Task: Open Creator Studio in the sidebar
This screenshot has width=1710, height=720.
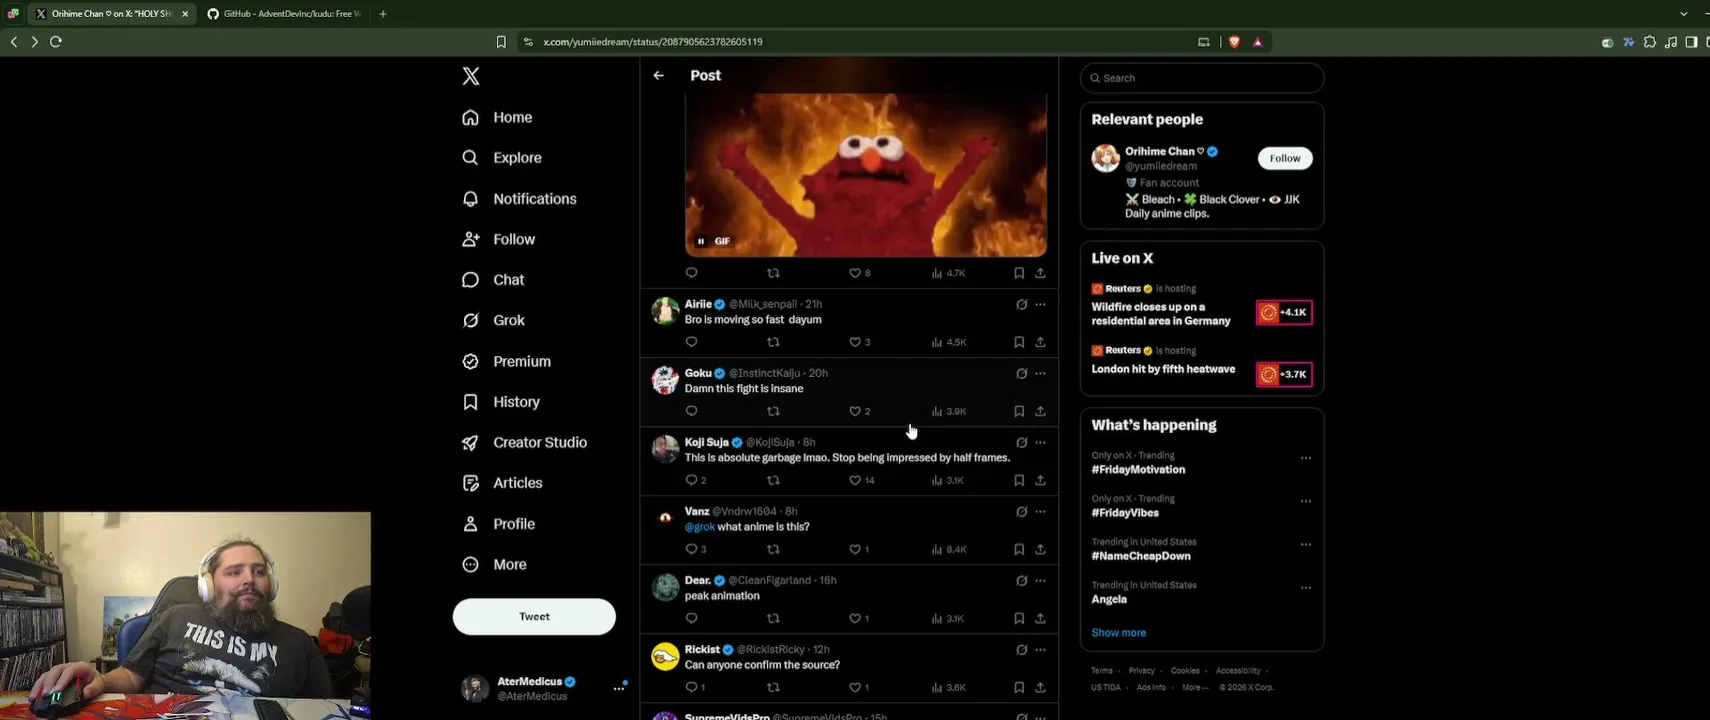Action: tap(525, 442)
